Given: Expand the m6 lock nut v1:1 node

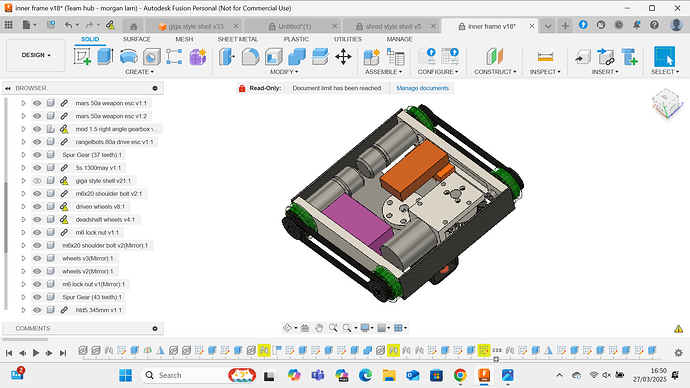Looking at the screenshot, I should click(23, 233).
